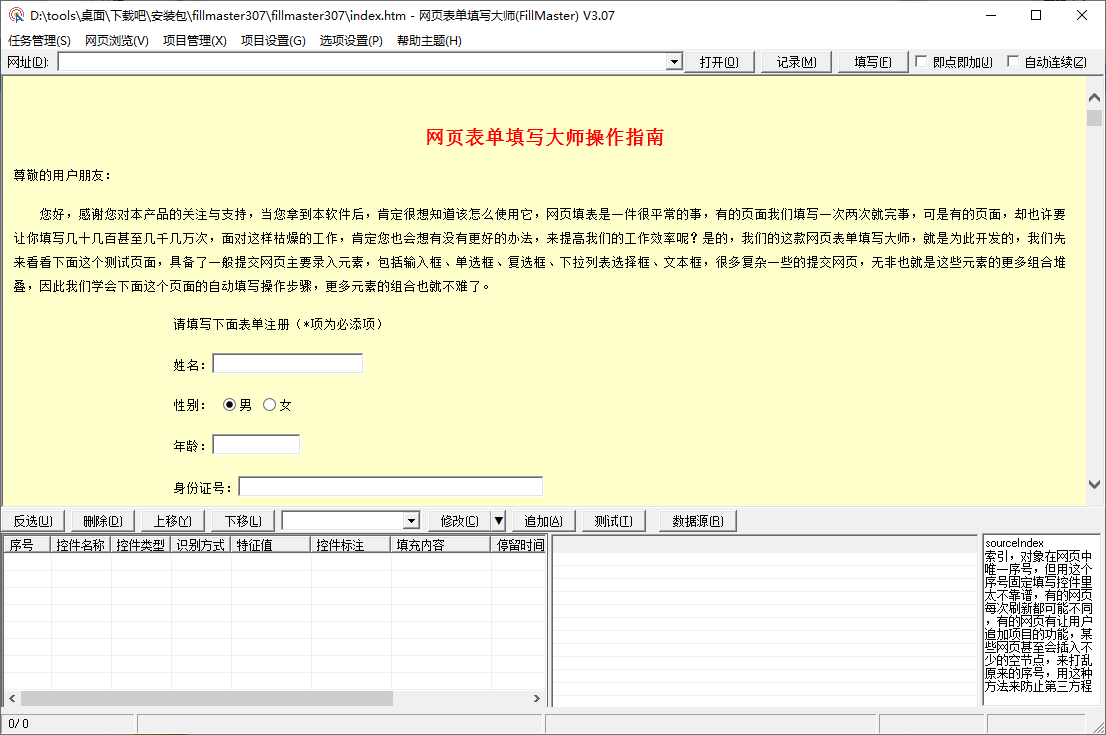This screenshot has height=735, width=1106.
Task: Click the 记录(M) button
Action: (796, 62)
